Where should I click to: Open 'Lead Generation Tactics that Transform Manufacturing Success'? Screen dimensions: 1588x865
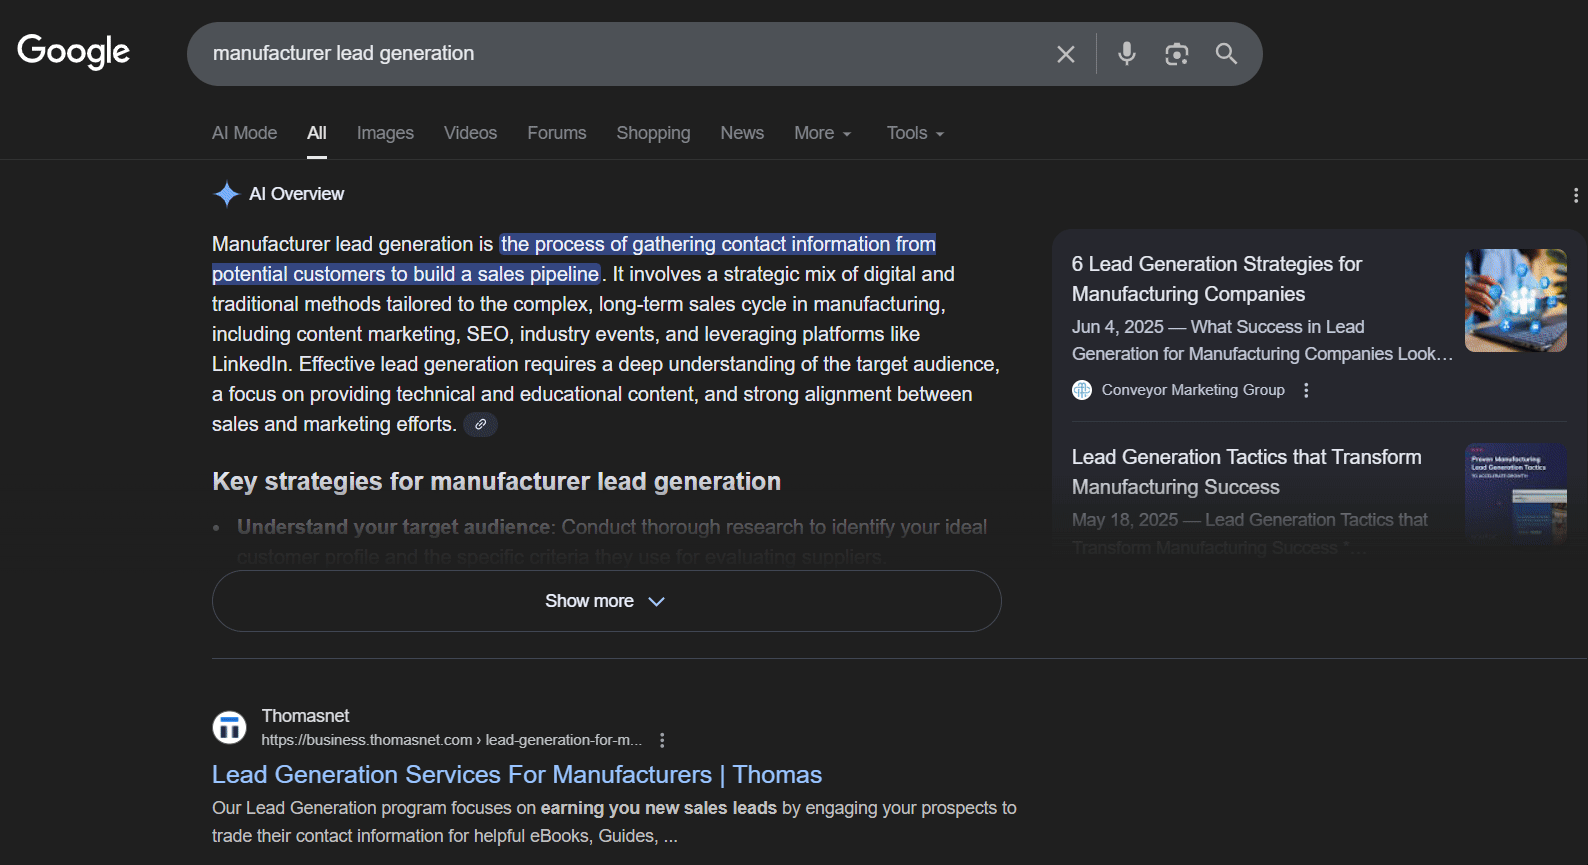pos(1246,472)
